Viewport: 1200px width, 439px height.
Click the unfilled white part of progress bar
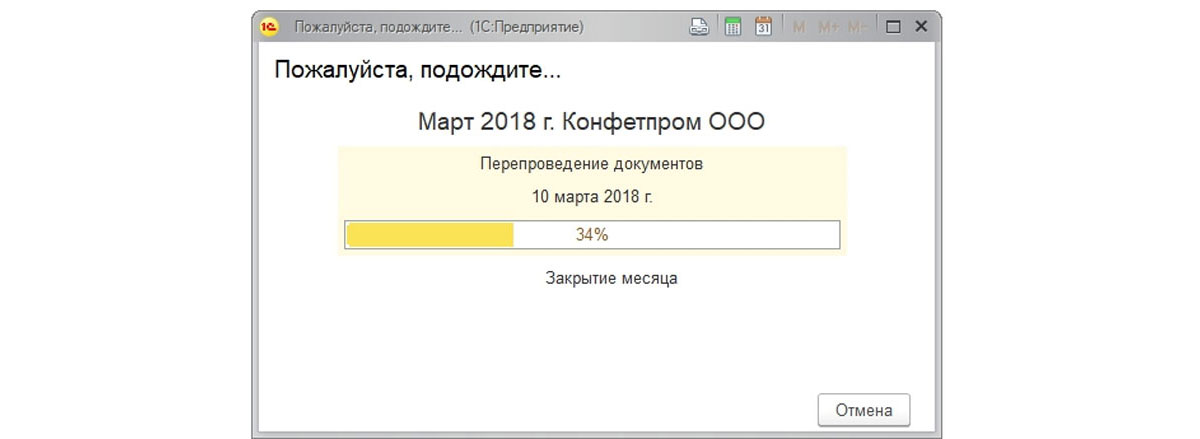tap(676, 235)
